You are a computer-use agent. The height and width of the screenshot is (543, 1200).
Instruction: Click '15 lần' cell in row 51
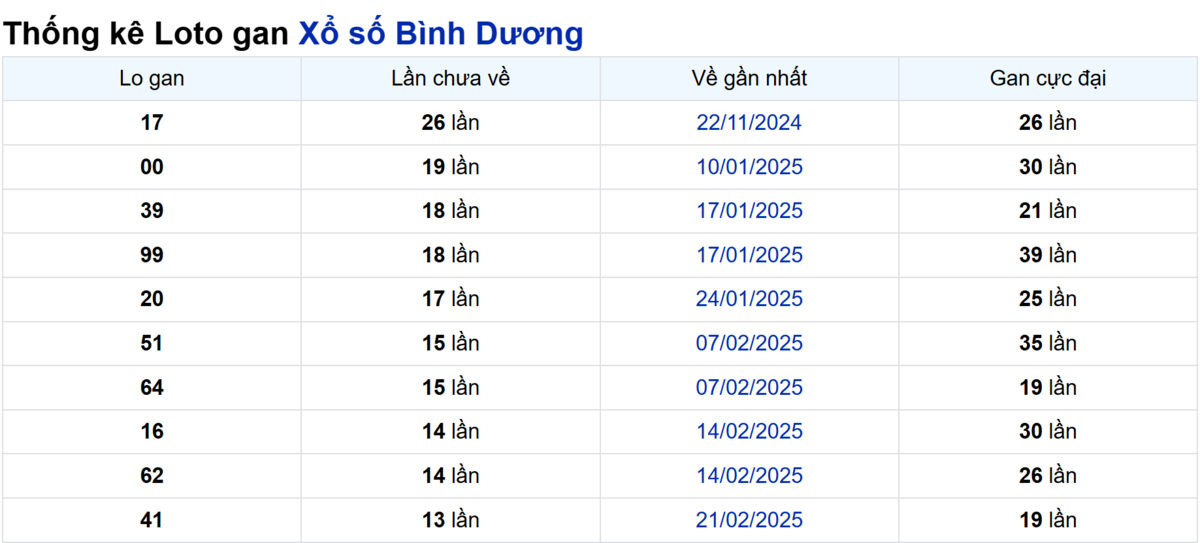click(451, 343)
